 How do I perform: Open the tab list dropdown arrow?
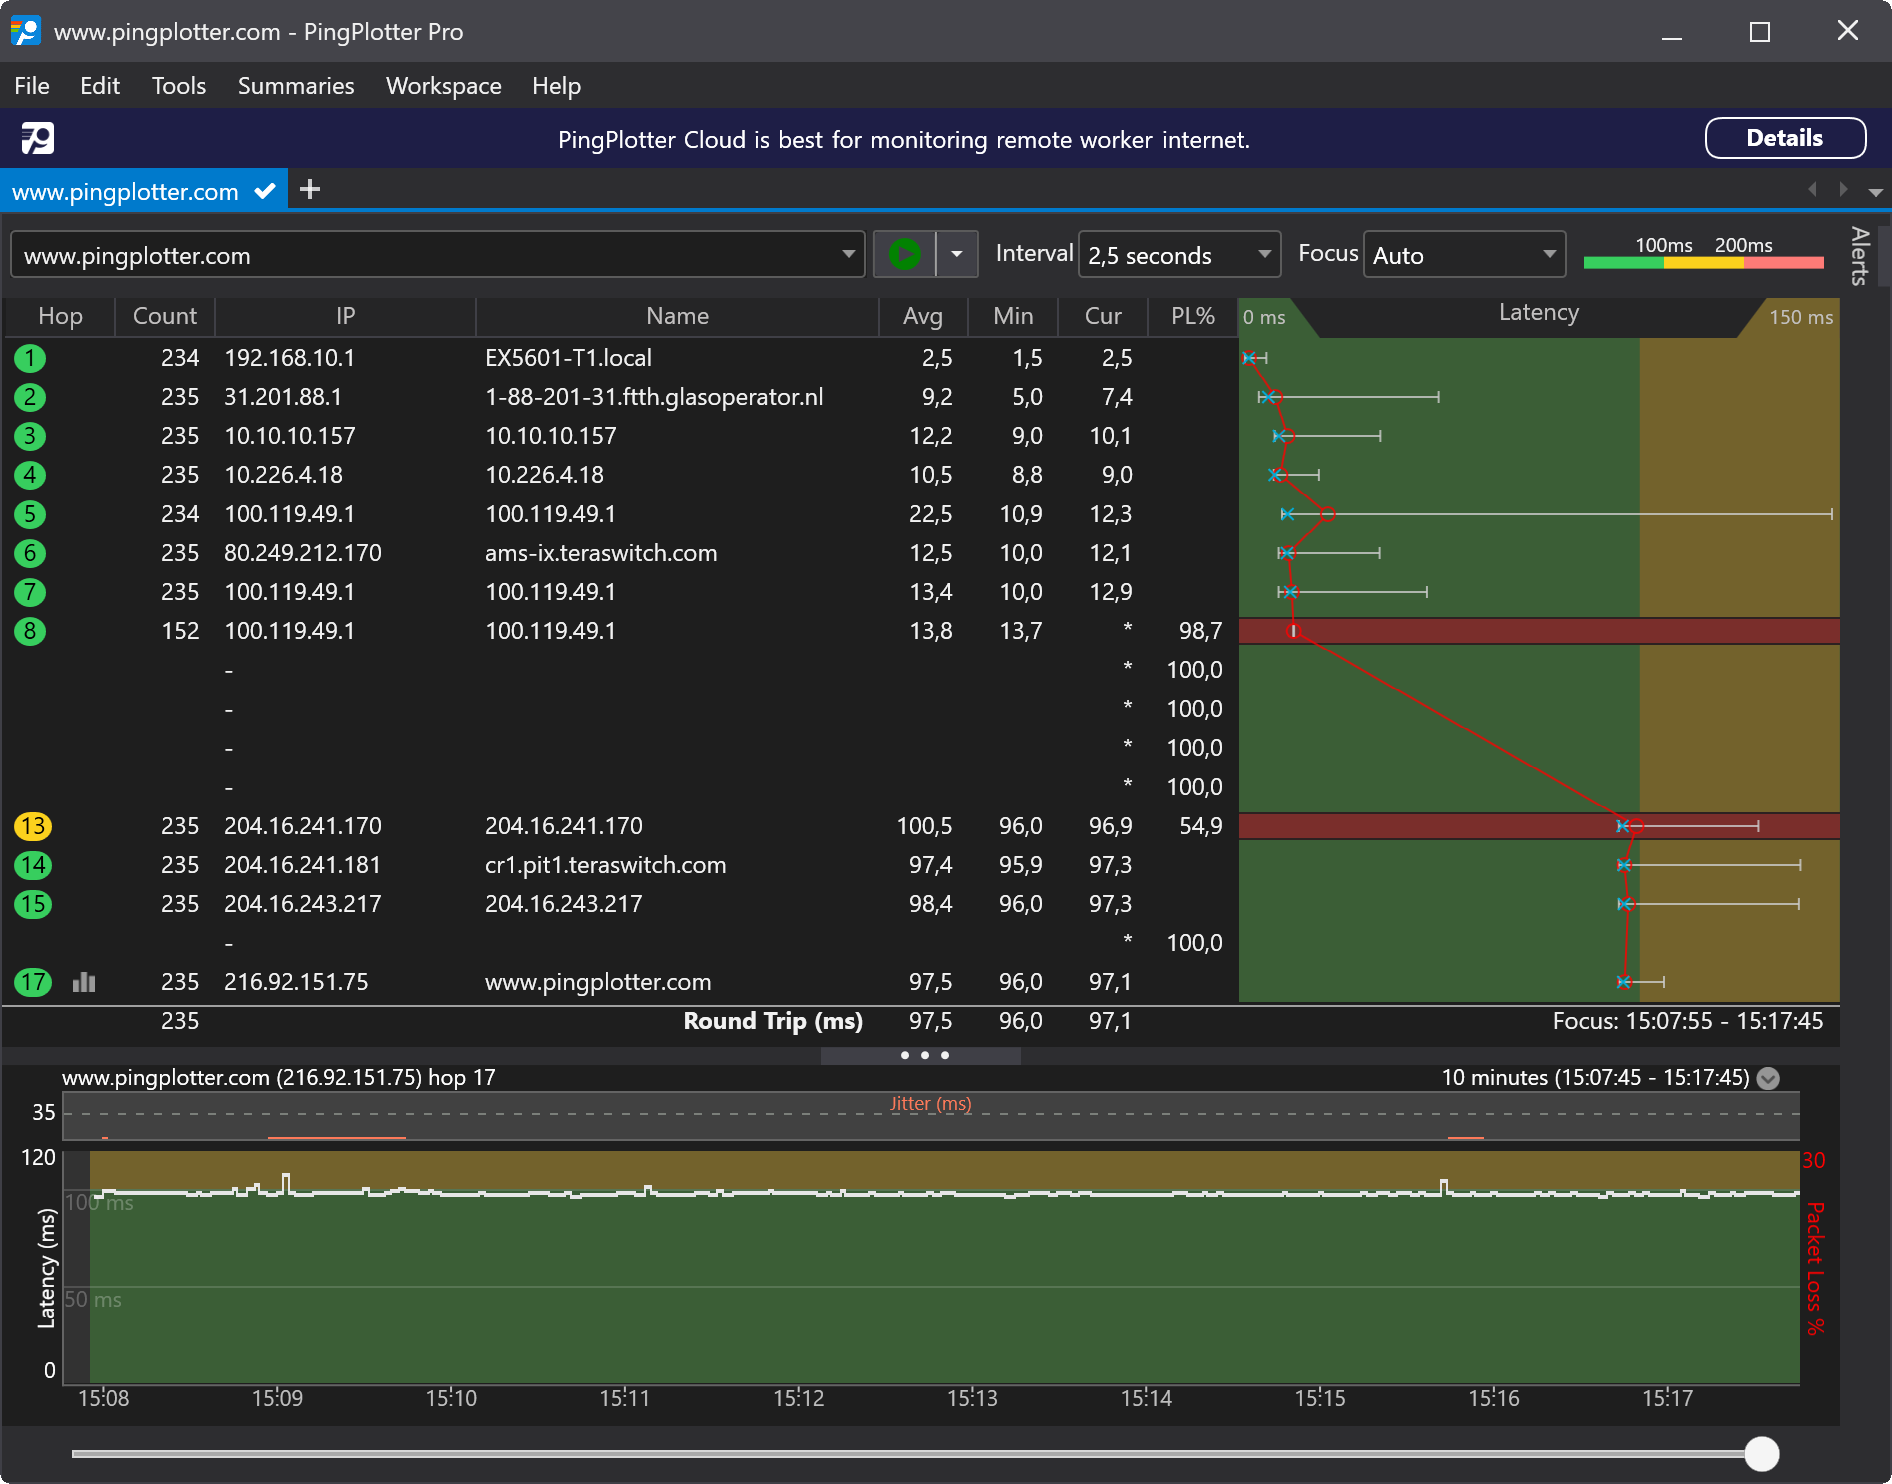(x=1875, y=191)
